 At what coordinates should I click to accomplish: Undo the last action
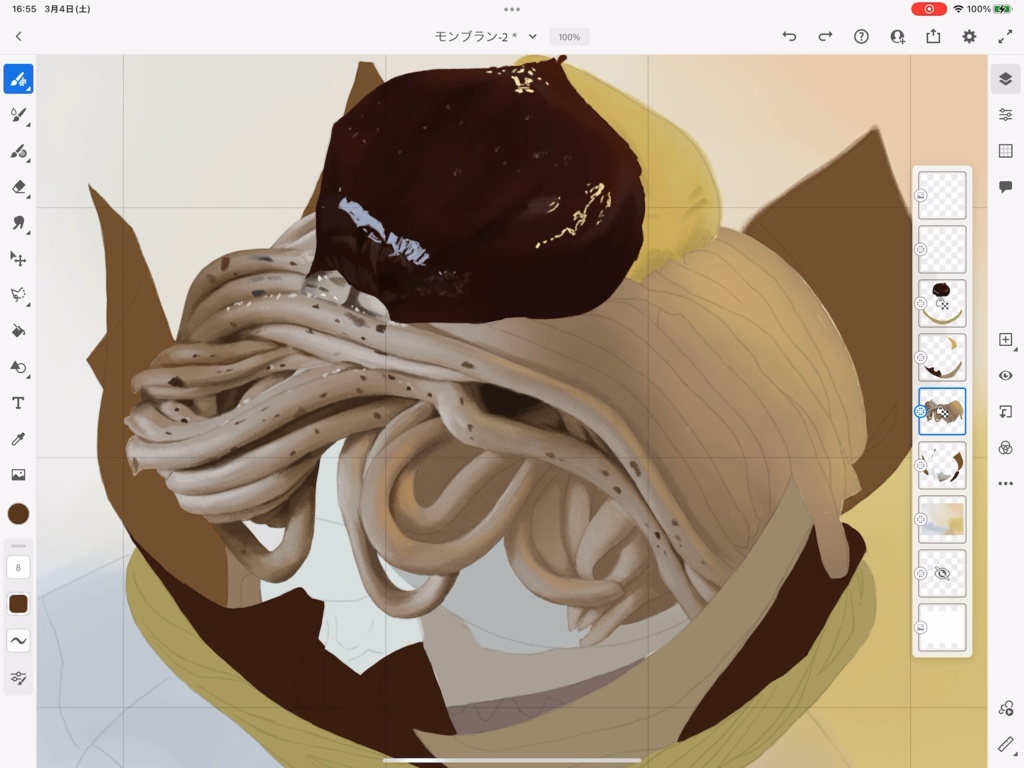(x=790, y=37)
